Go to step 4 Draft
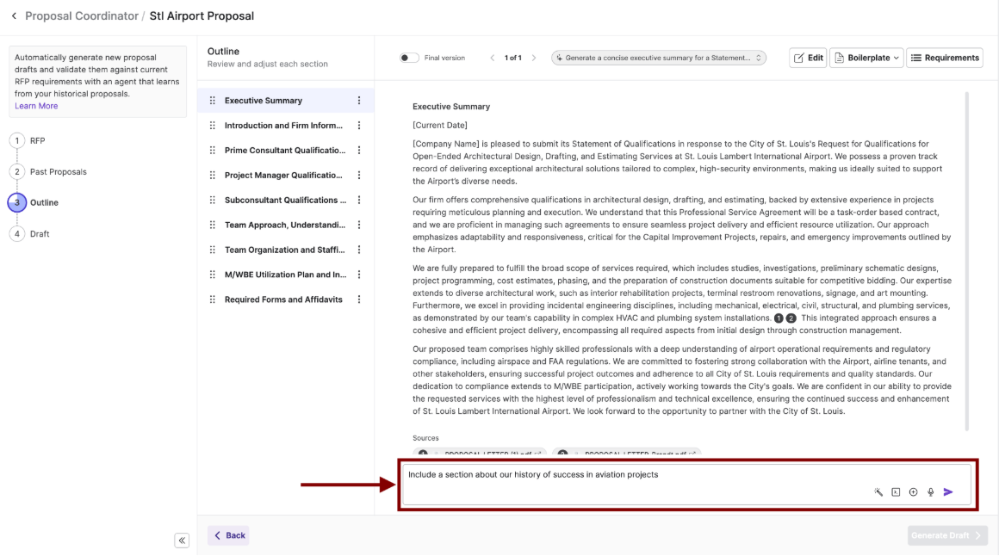999x556 pixels. coord(30,234)
